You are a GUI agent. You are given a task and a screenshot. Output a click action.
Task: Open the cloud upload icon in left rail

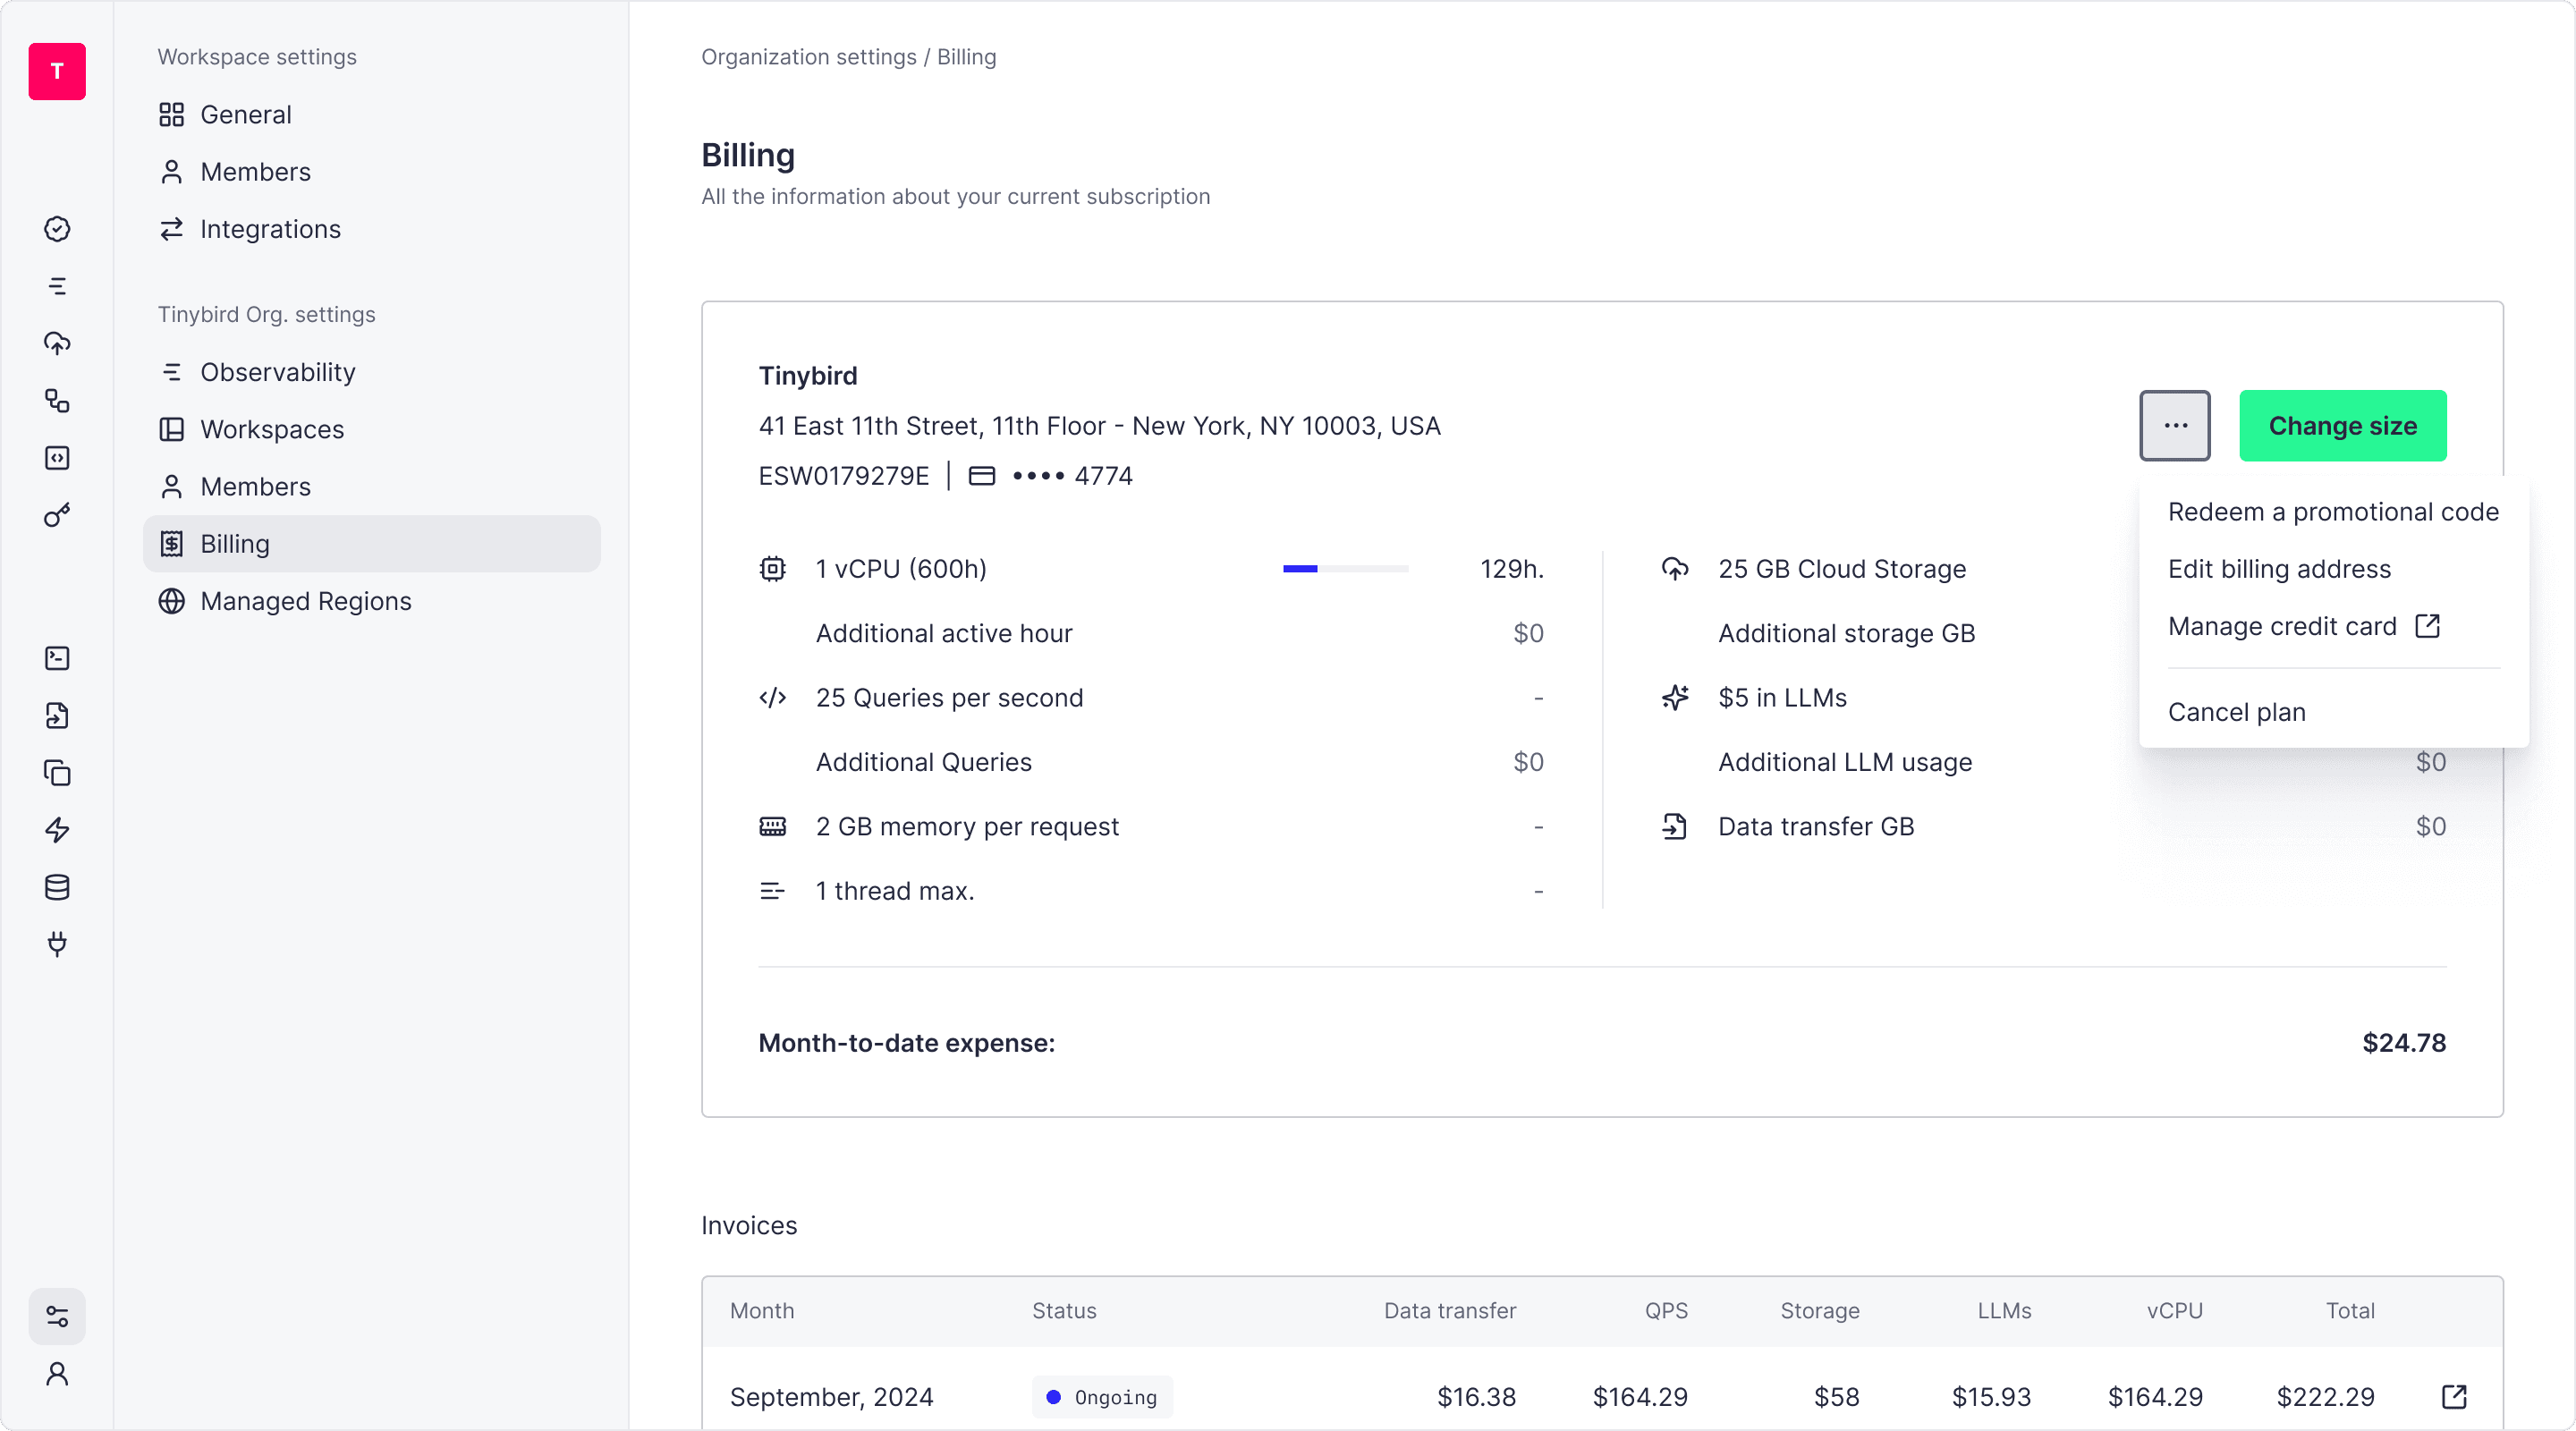57,343
